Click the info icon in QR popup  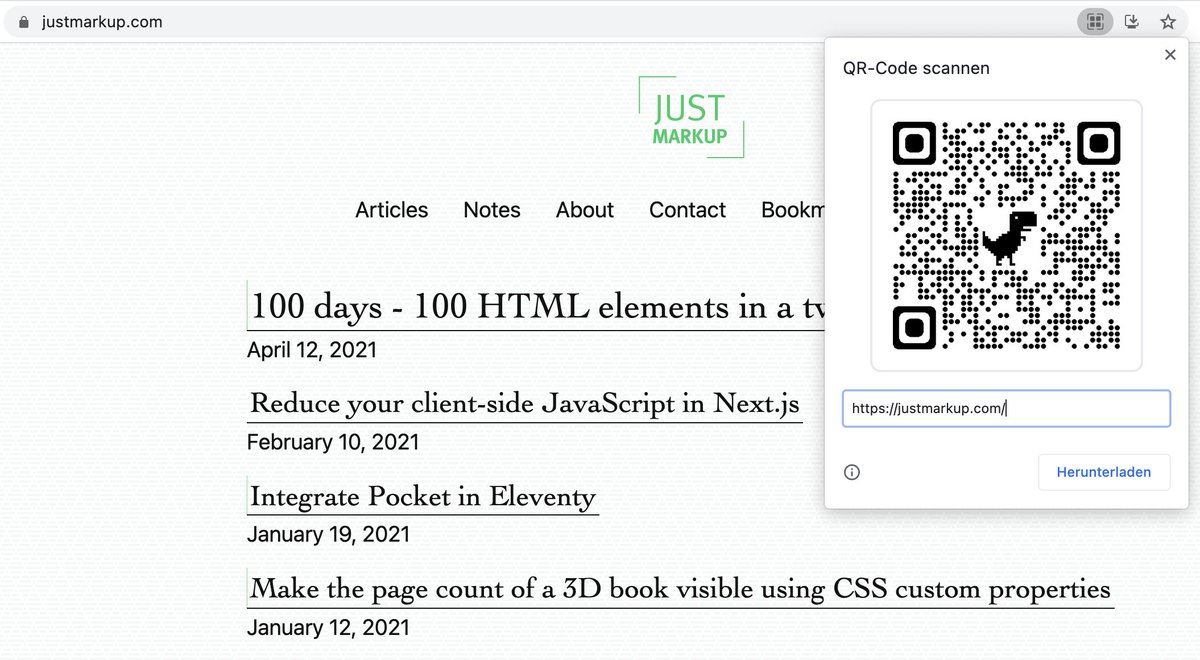click(852, 472)
